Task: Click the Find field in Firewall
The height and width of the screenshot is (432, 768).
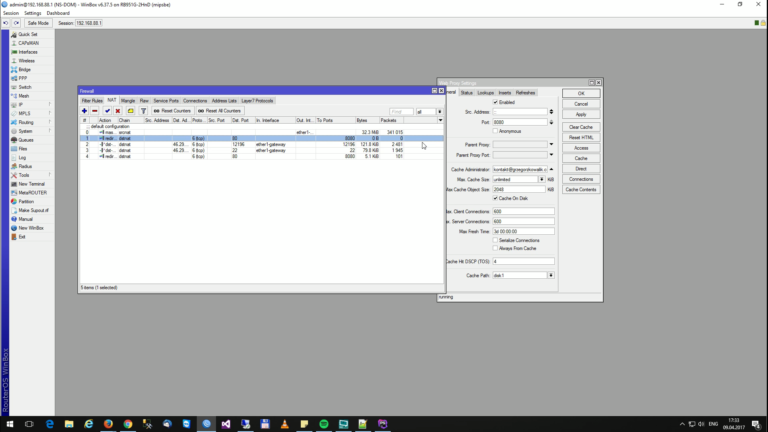Action: (x=401, y=112)
